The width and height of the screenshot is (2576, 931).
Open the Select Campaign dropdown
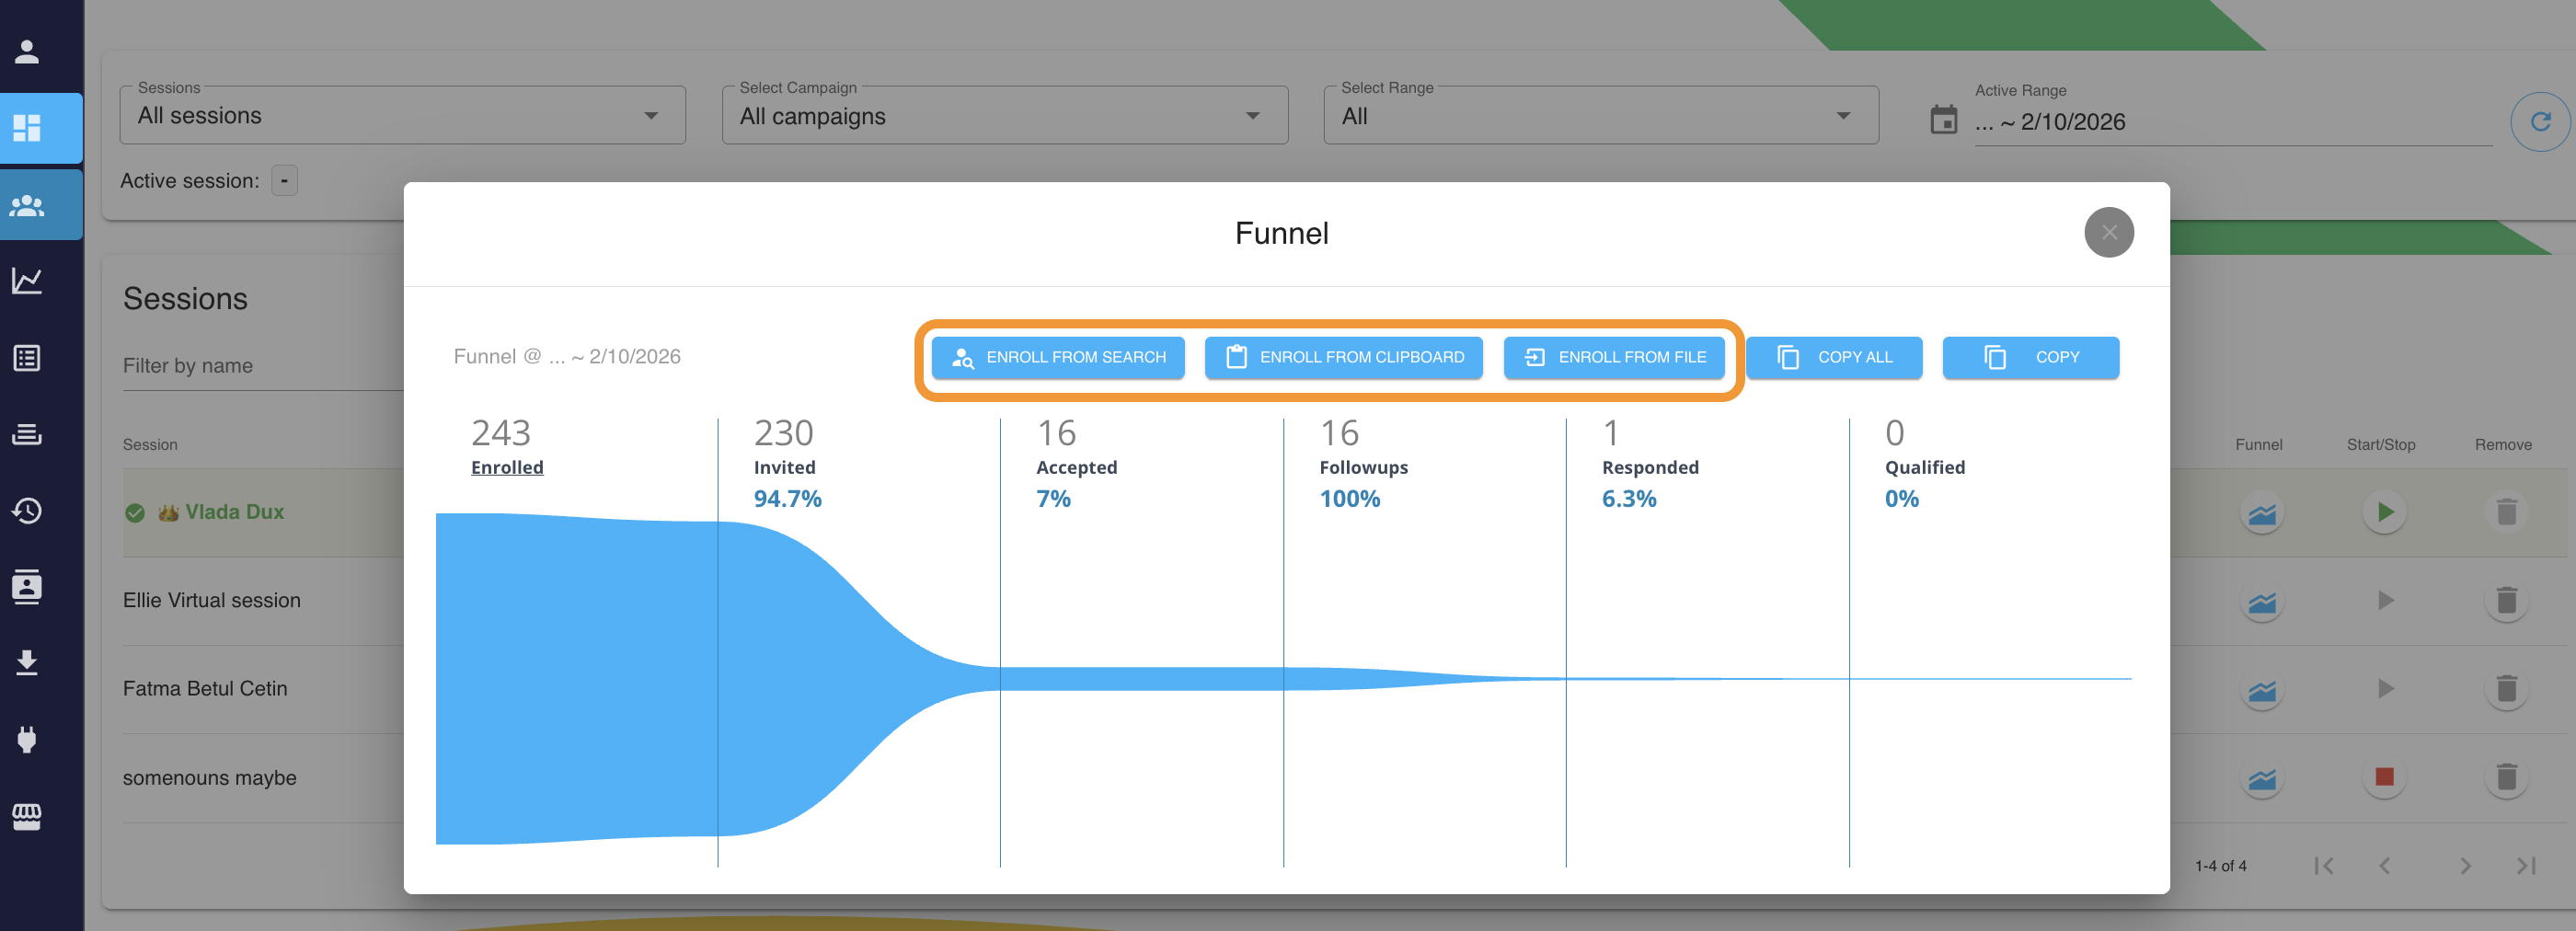point(1004,116)
